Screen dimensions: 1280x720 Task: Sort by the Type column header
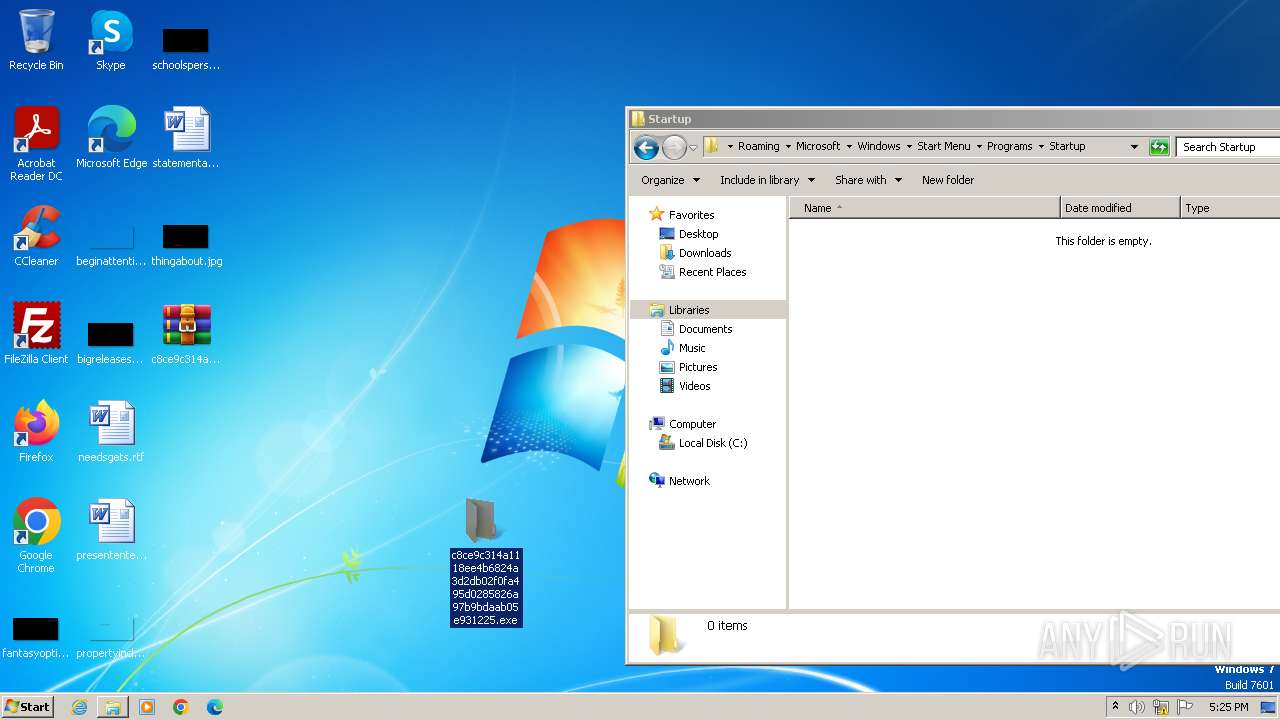point(1231,208)
